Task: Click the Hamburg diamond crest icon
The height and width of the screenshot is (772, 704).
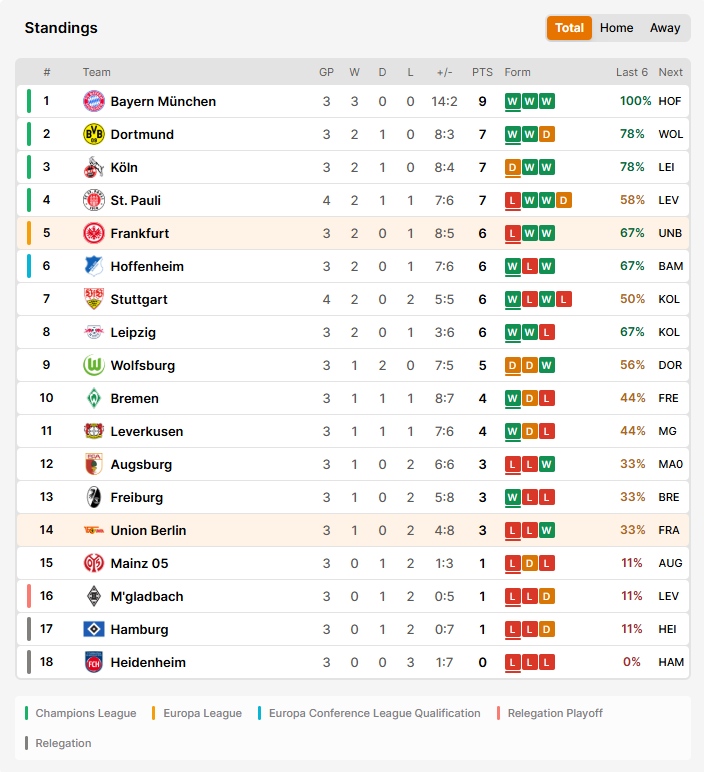Action: tap(94, 629)
